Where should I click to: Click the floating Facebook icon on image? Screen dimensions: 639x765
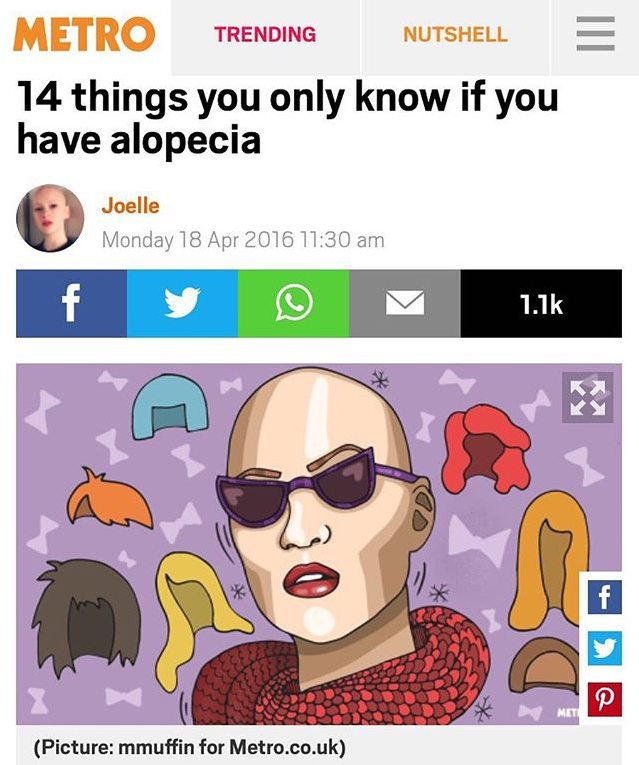[605, 597]
